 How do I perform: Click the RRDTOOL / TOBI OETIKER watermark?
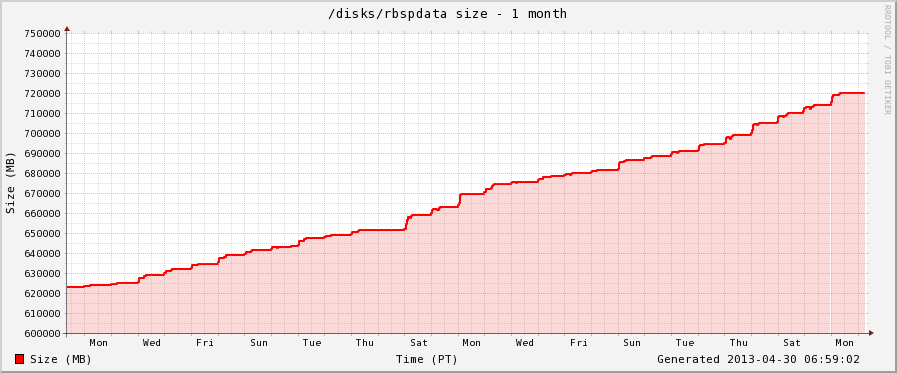pyautogui.click(x=887, y=60)
